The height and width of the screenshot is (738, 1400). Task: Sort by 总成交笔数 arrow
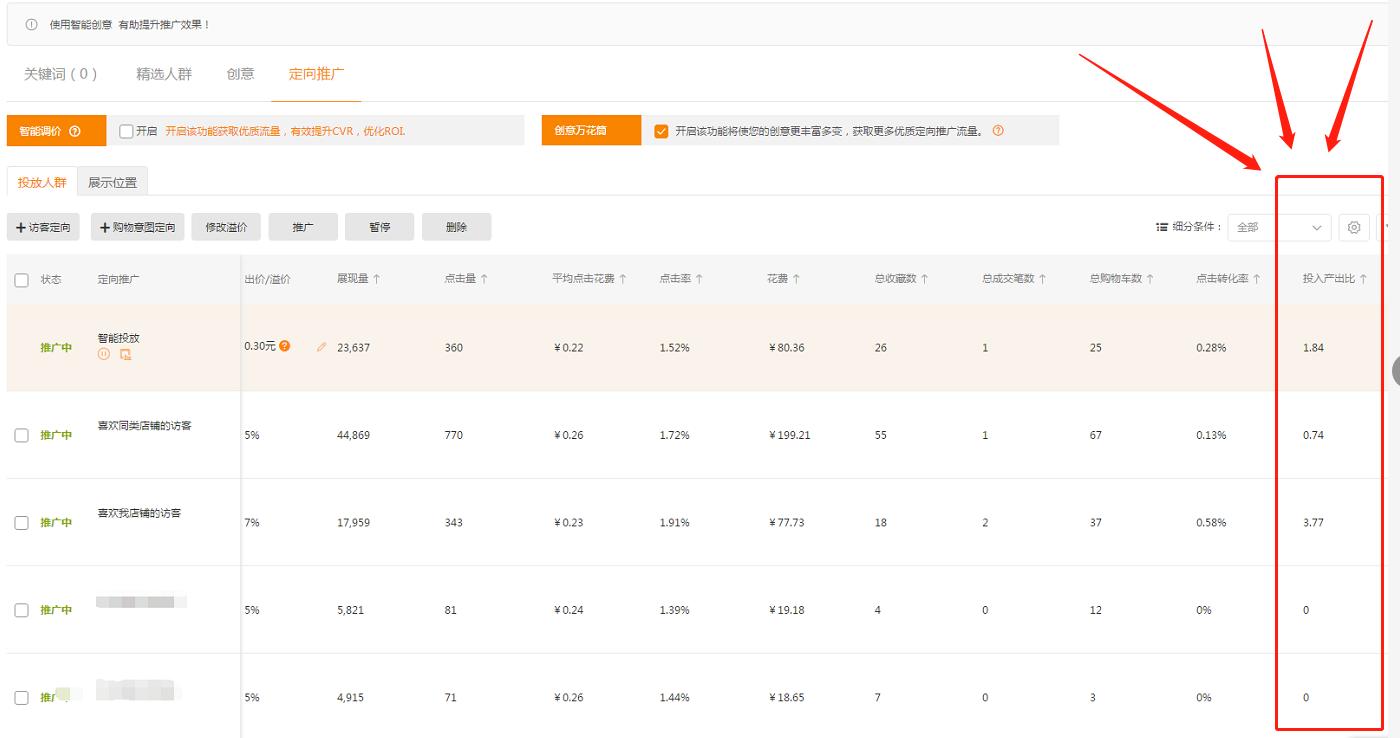pos(1042,279)
